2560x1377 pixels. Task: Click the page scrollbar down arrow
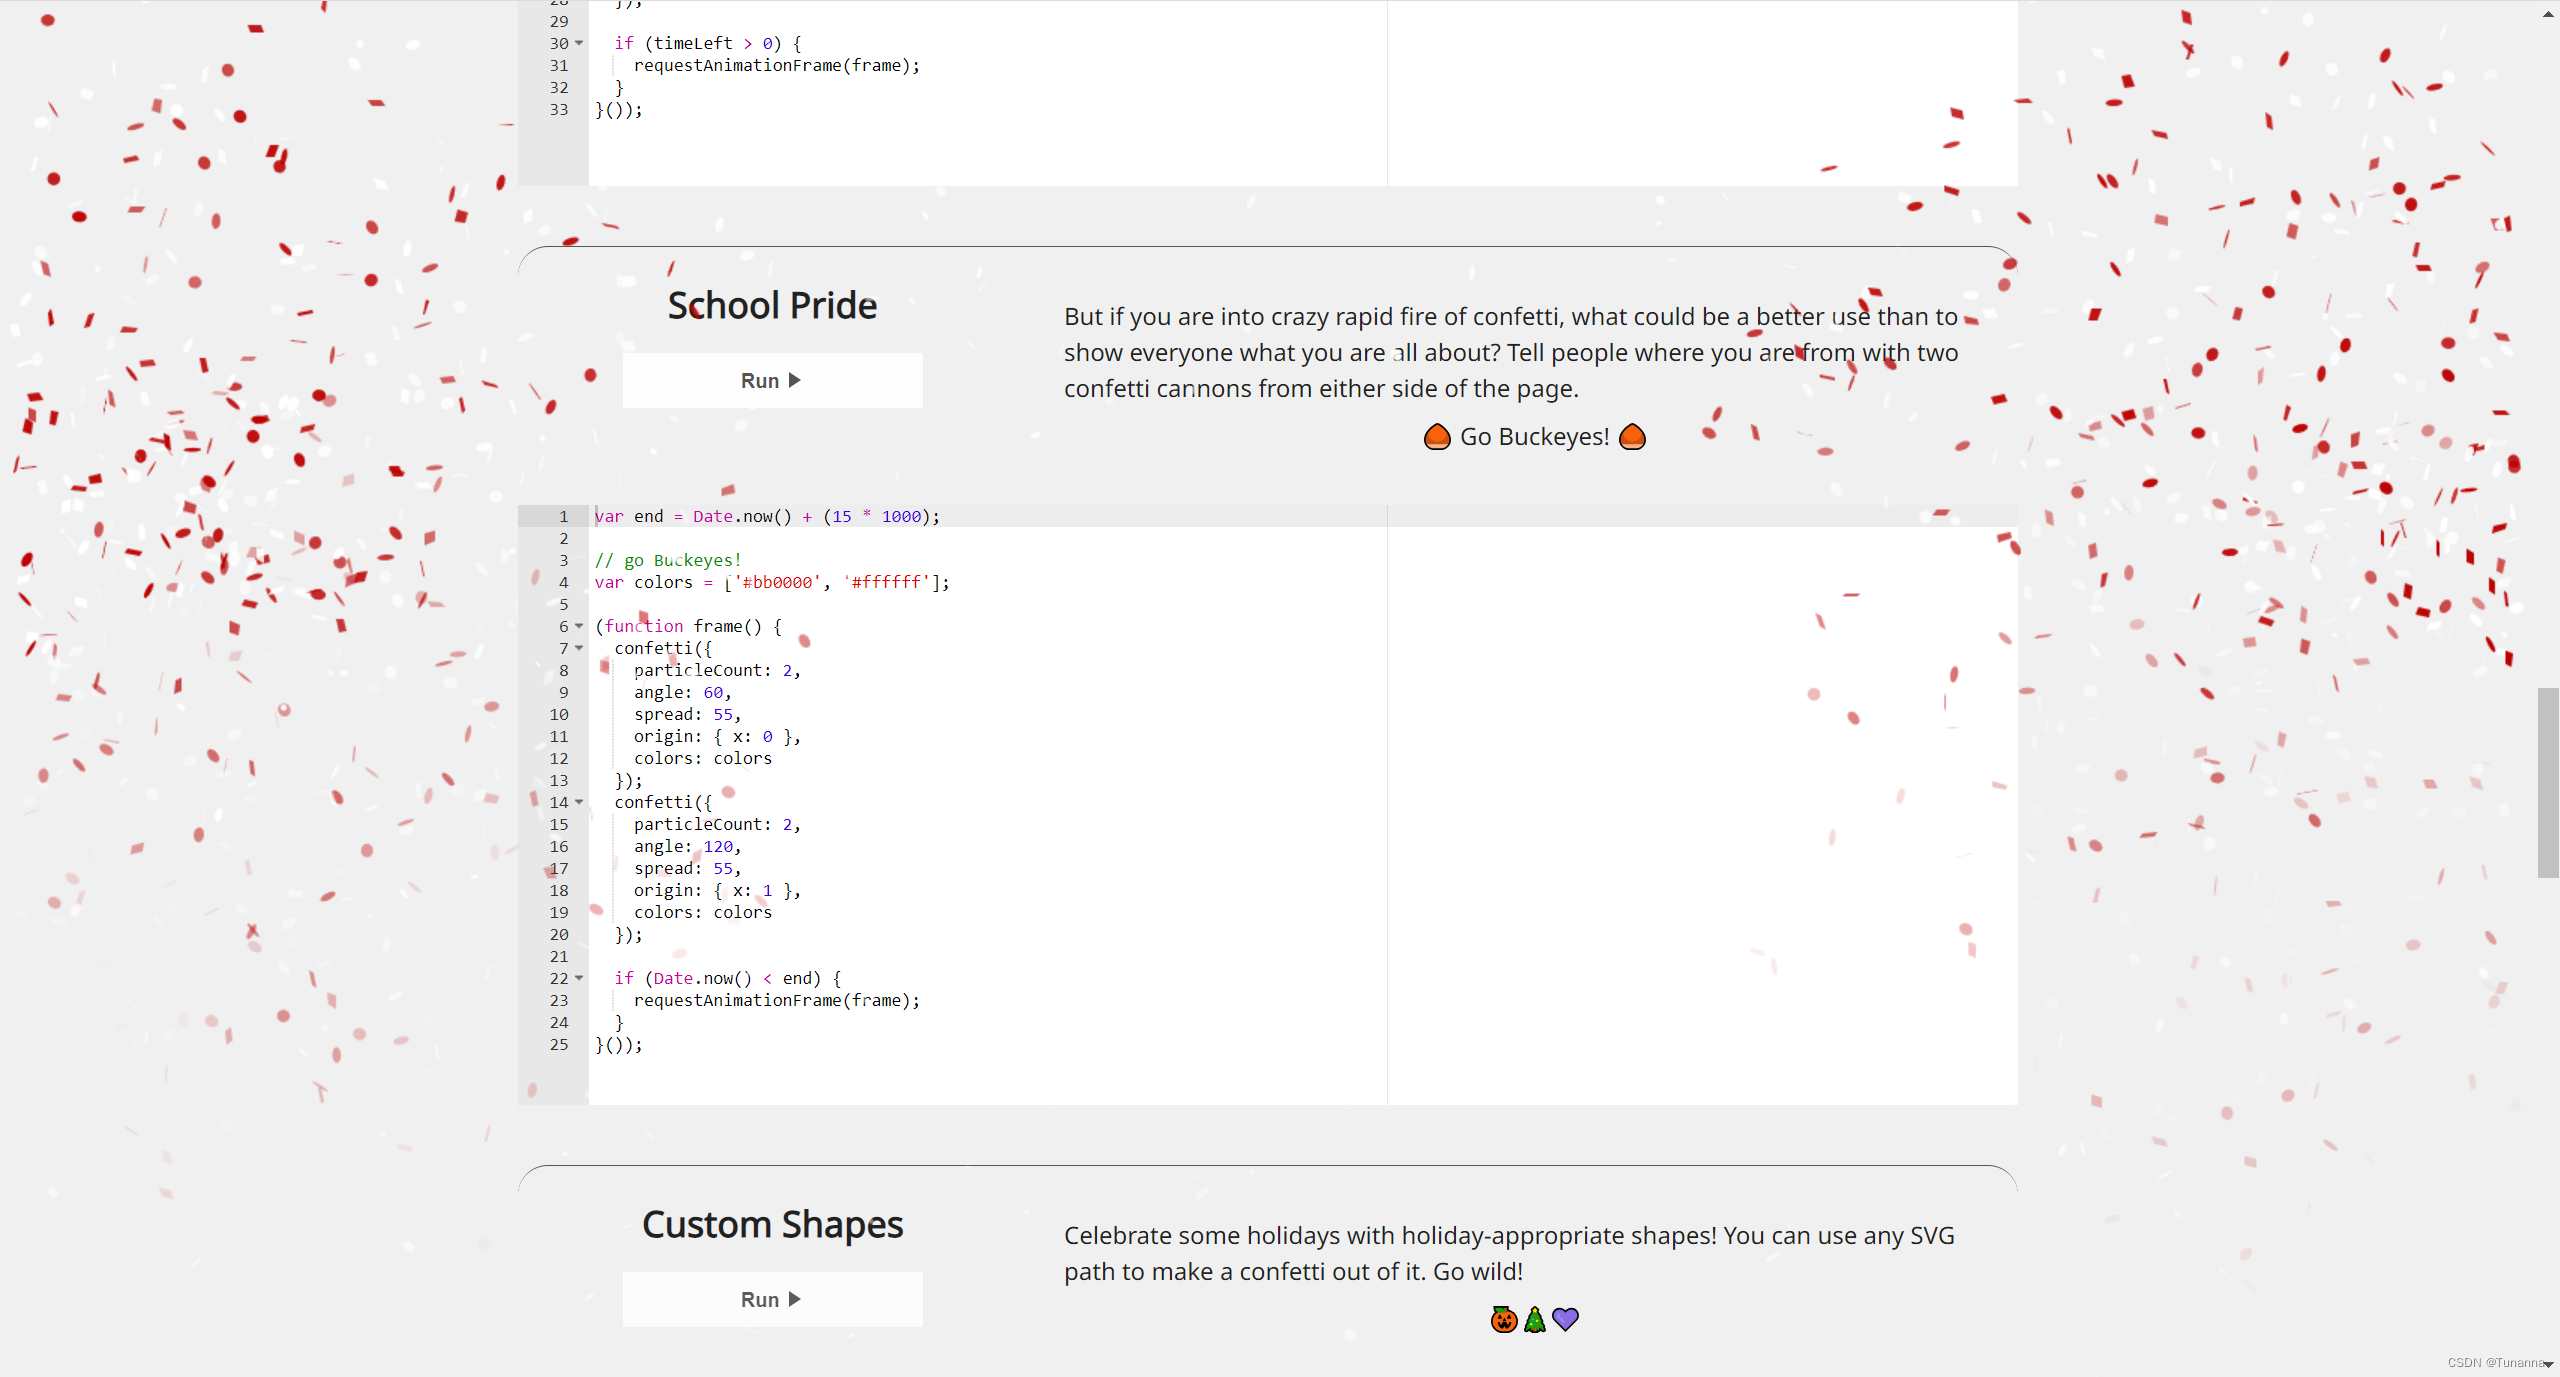2548,1364
